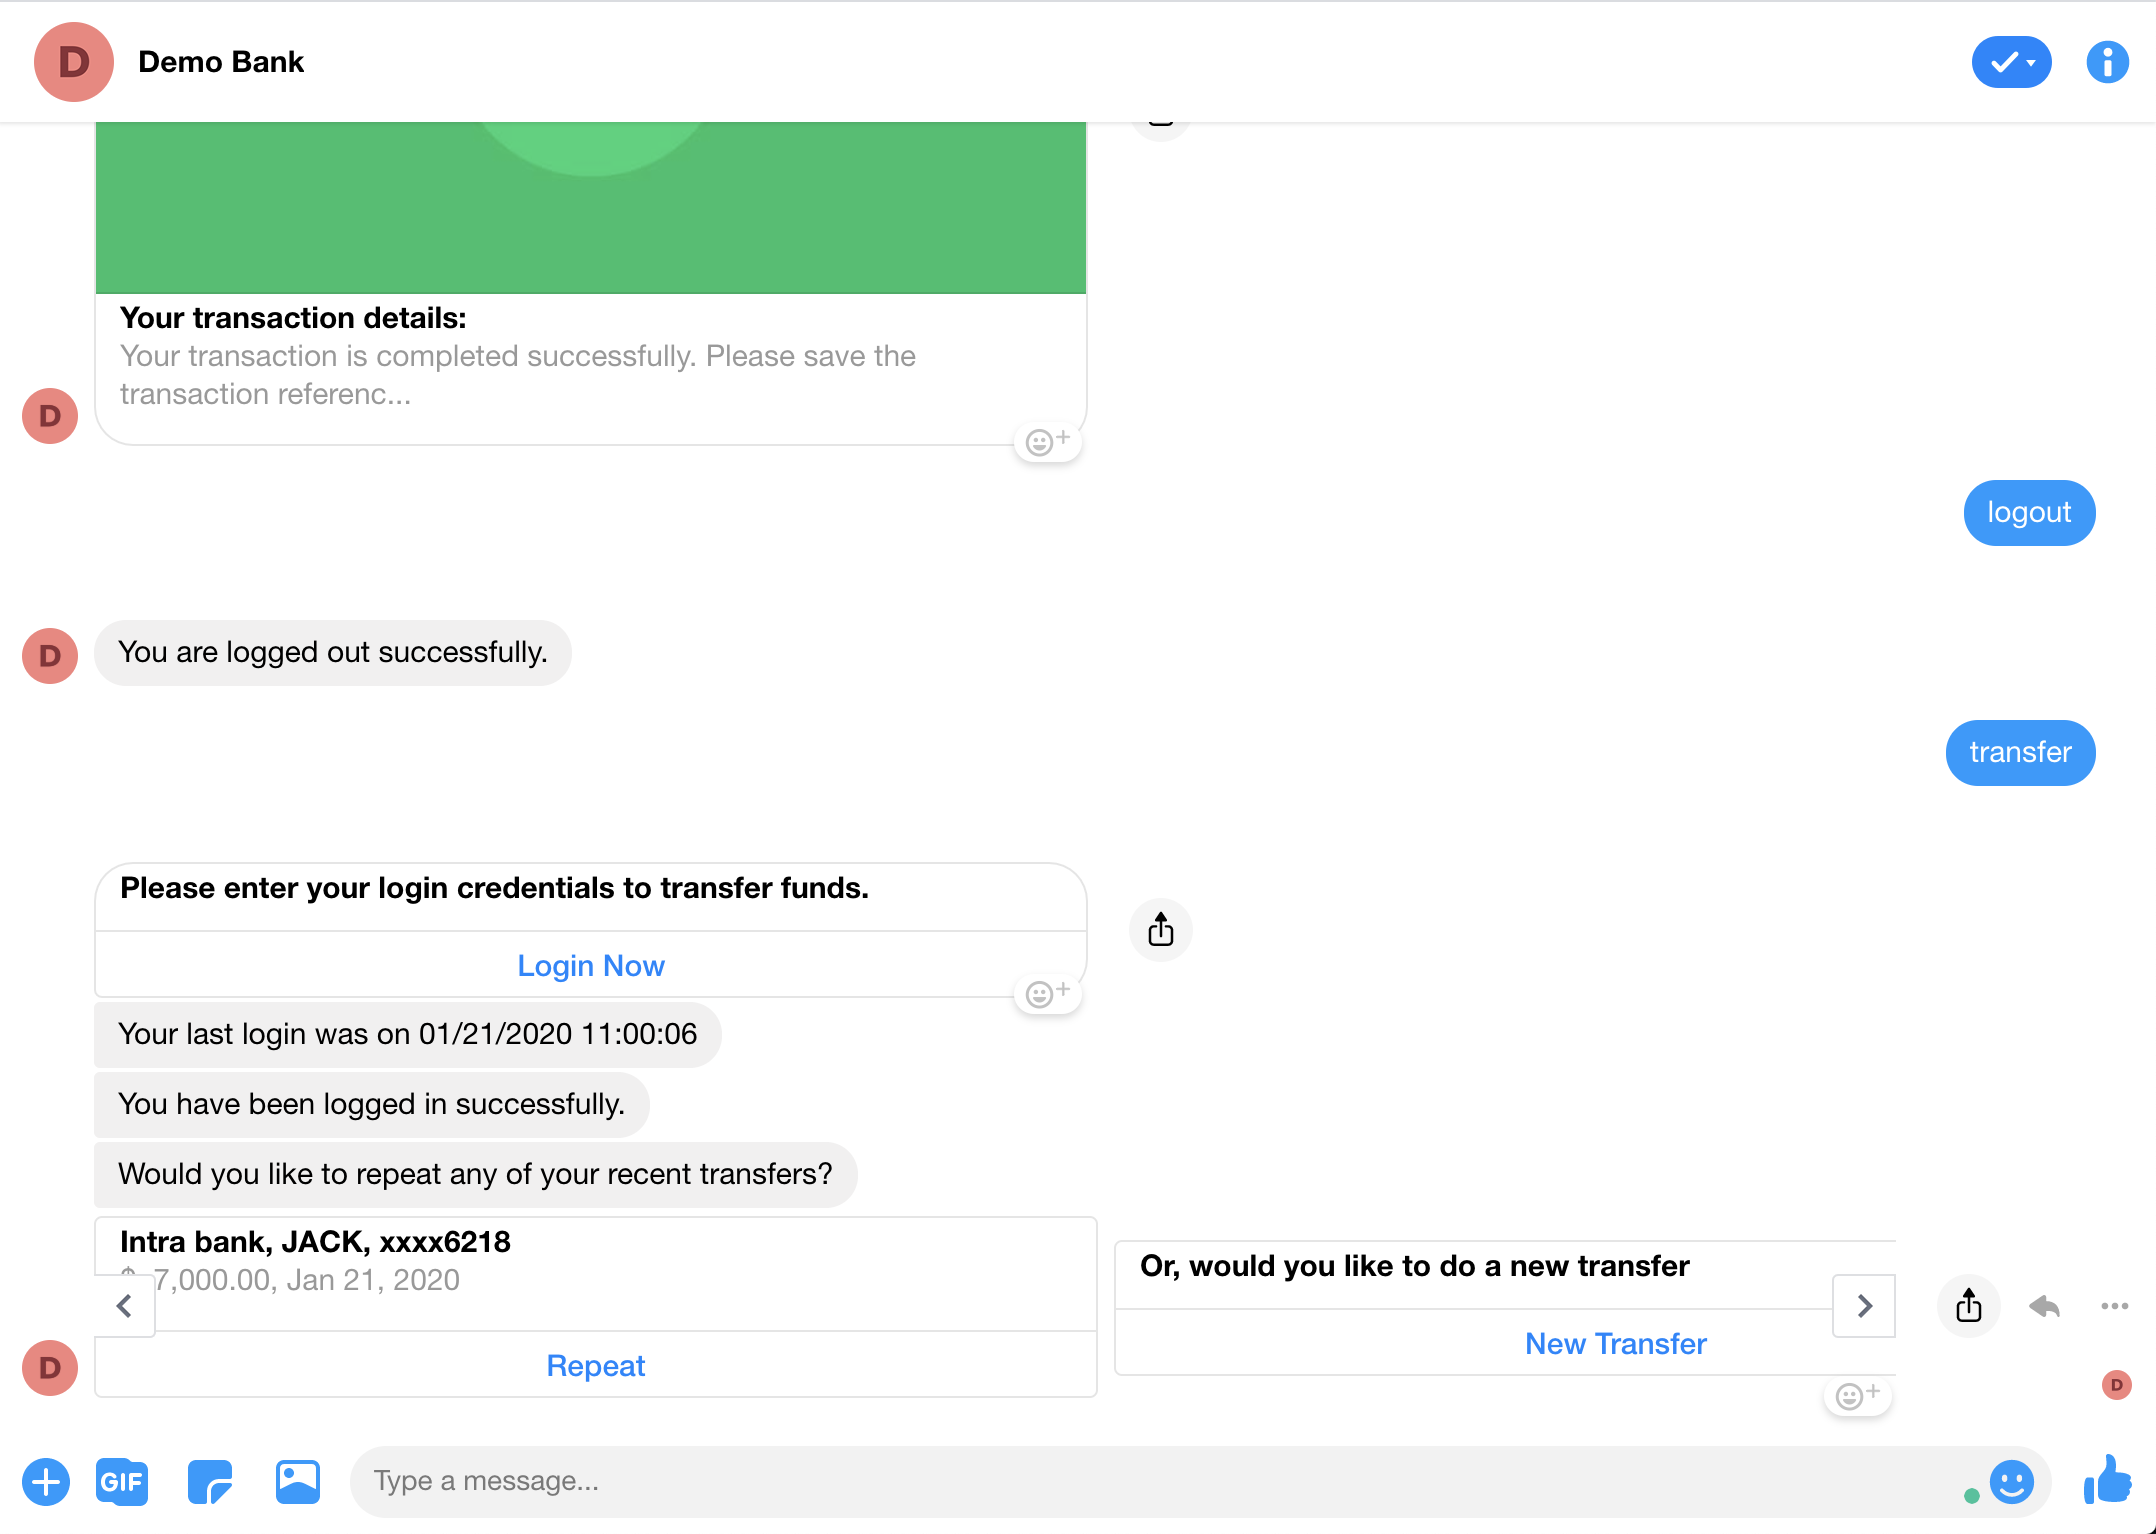Share the login credentials card

1161,930
